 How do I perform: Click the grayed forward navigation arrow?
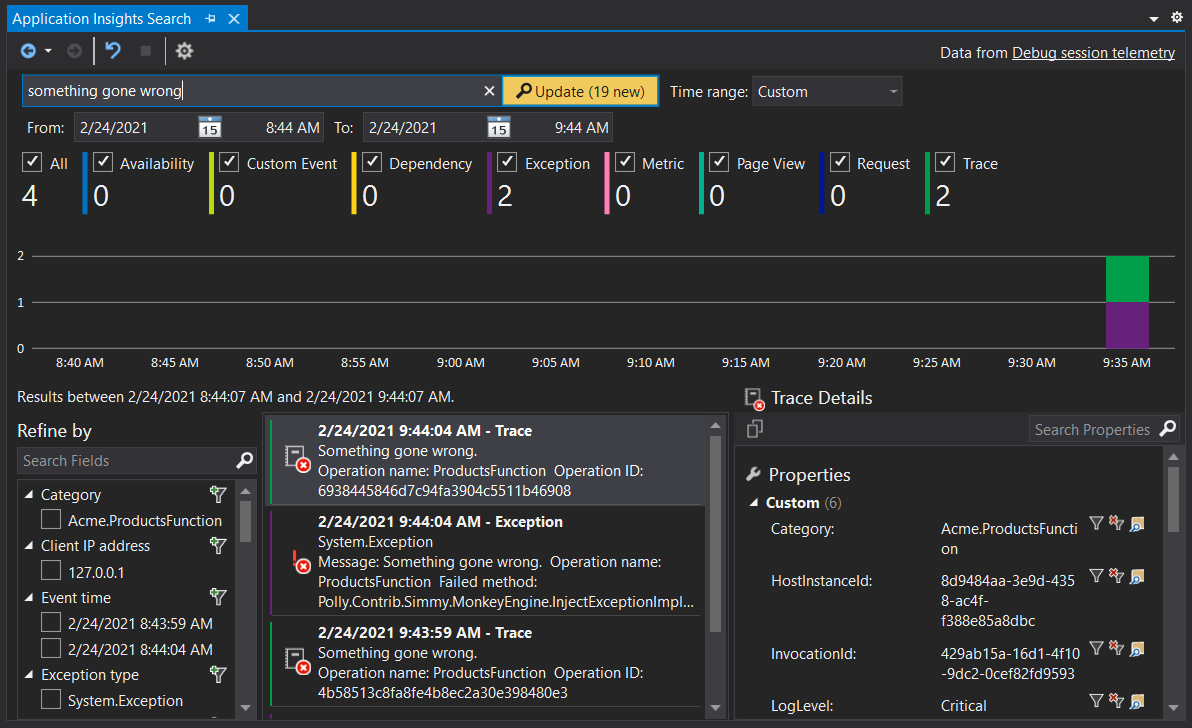coord(74,51)
